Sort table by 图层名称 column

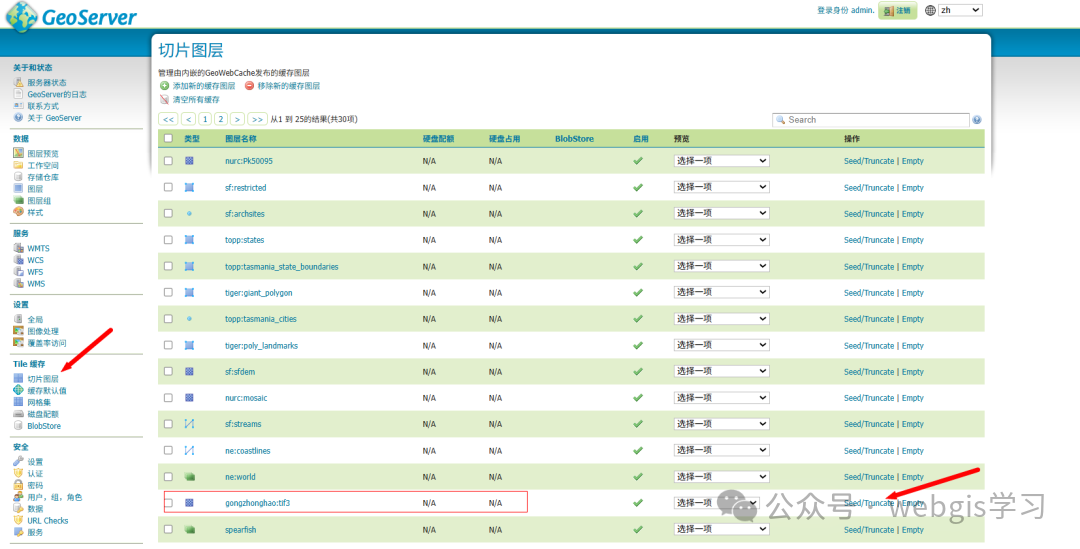(240, 138)
